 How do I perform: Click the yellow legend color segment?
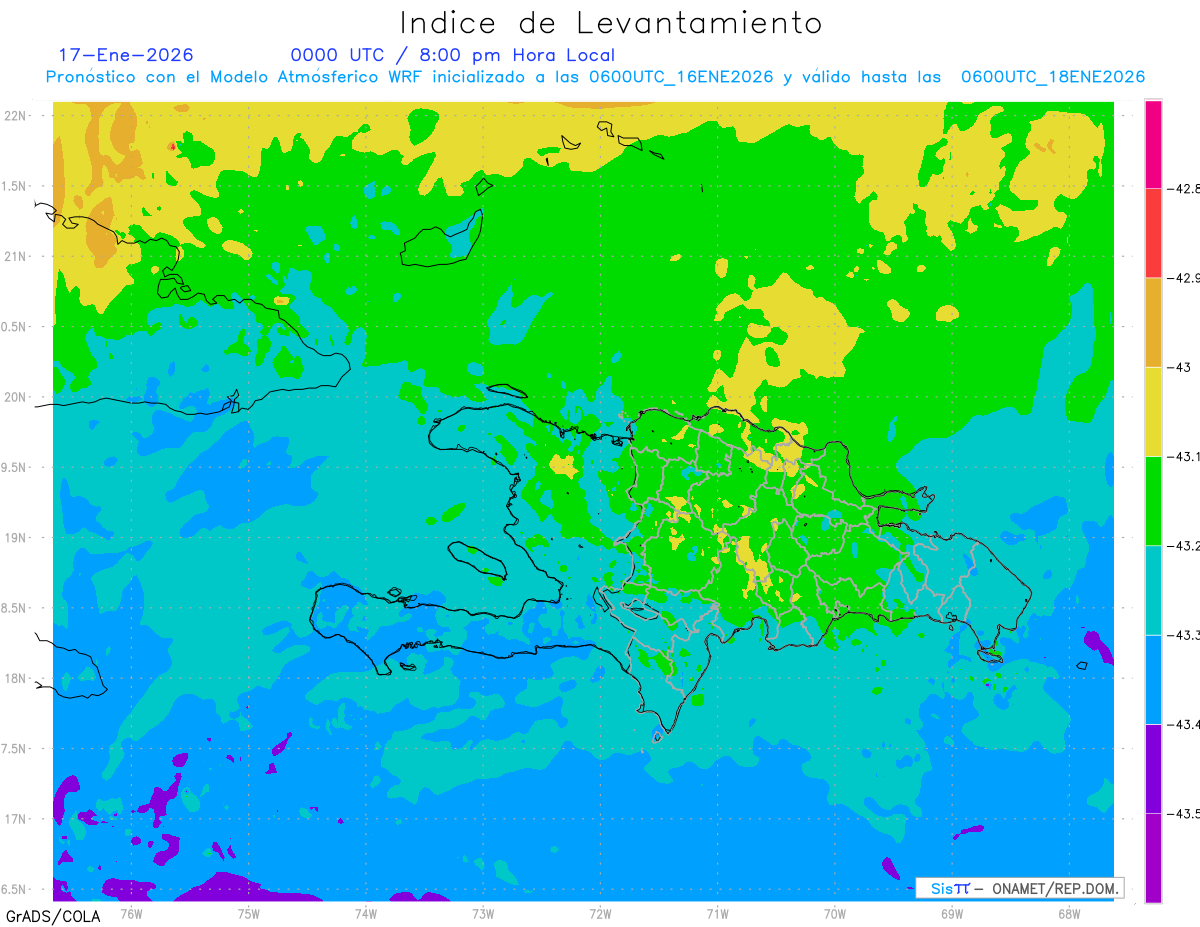coord(1153,411)
